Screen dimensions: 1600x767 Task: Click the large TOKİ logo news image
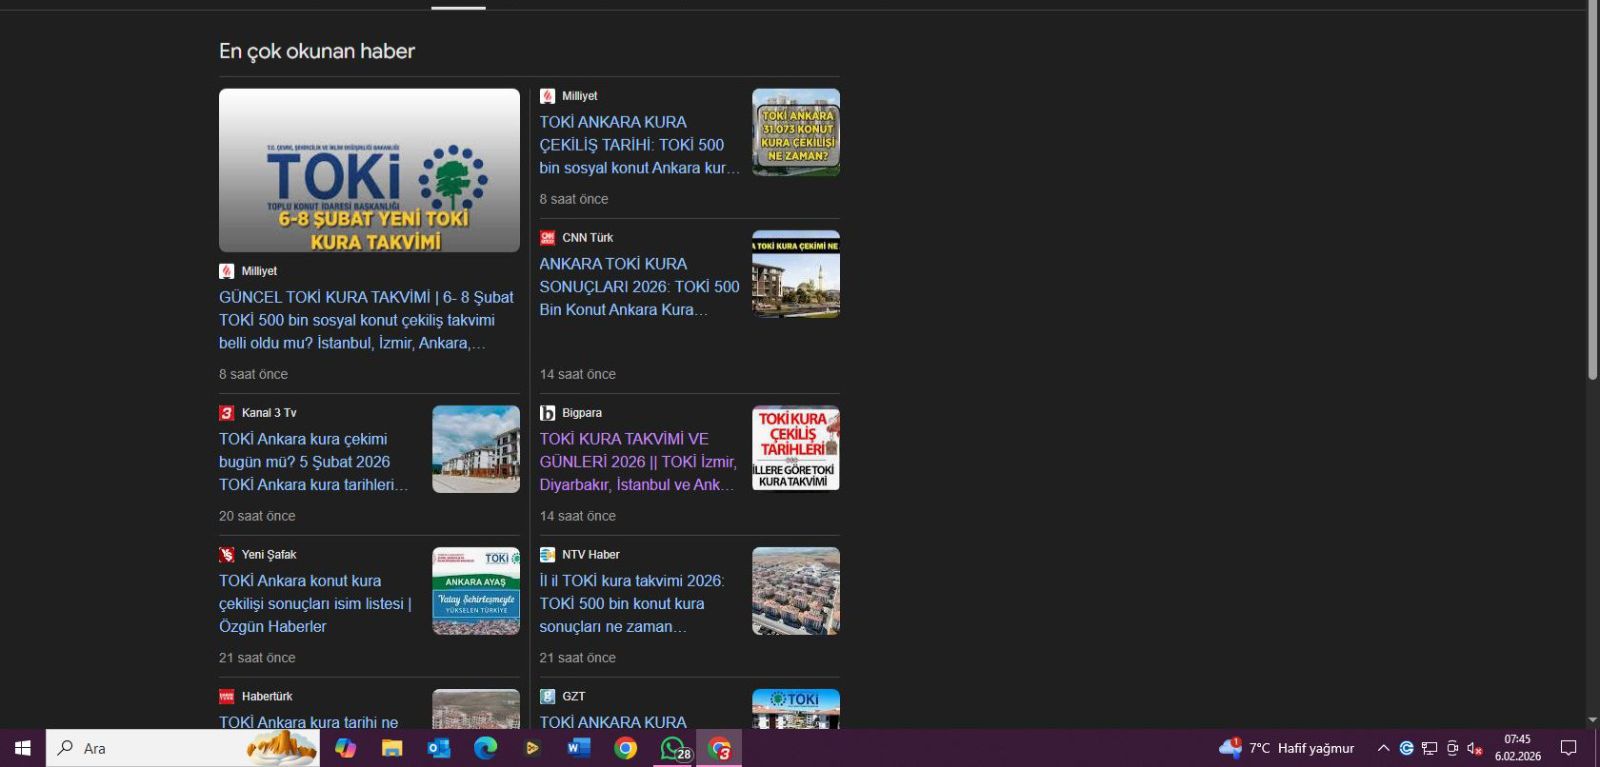point(369,170)
